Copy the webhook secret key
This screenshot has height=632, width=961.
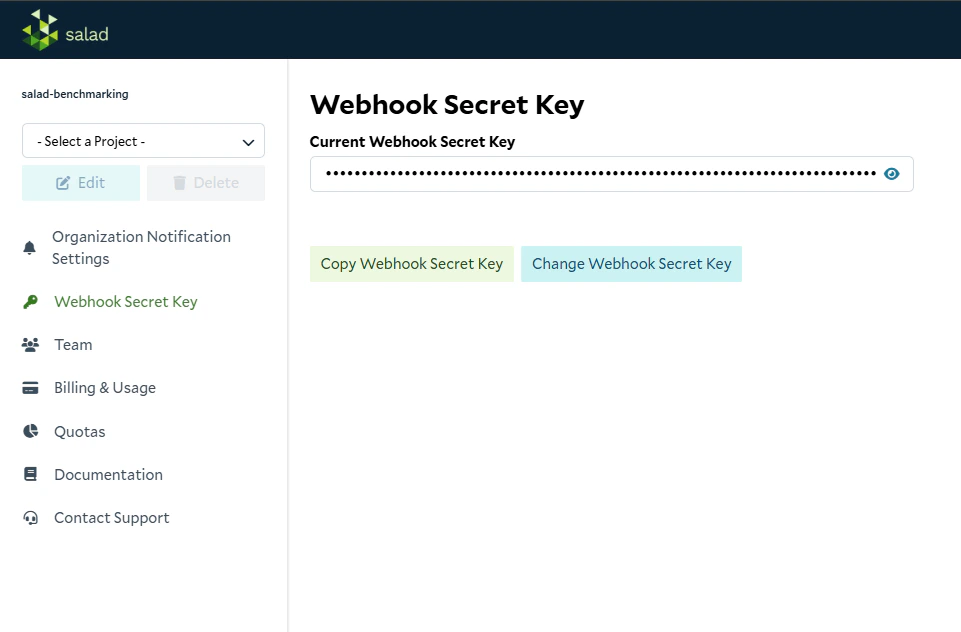pos(411,263)
